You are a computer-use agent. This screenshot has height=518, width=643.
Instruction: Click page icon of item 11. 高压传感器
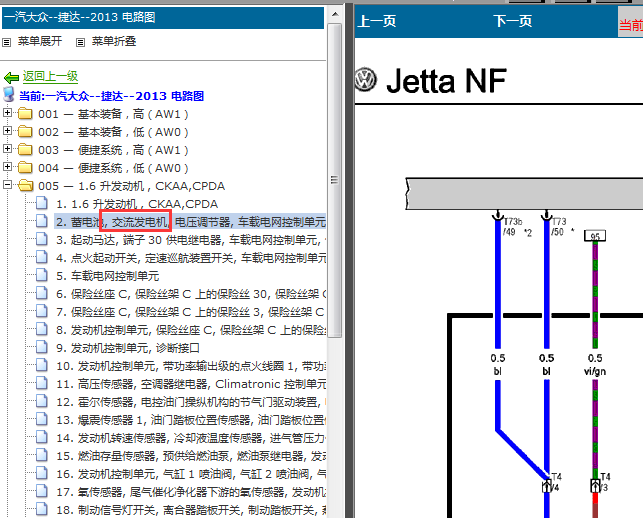(41, 383)
